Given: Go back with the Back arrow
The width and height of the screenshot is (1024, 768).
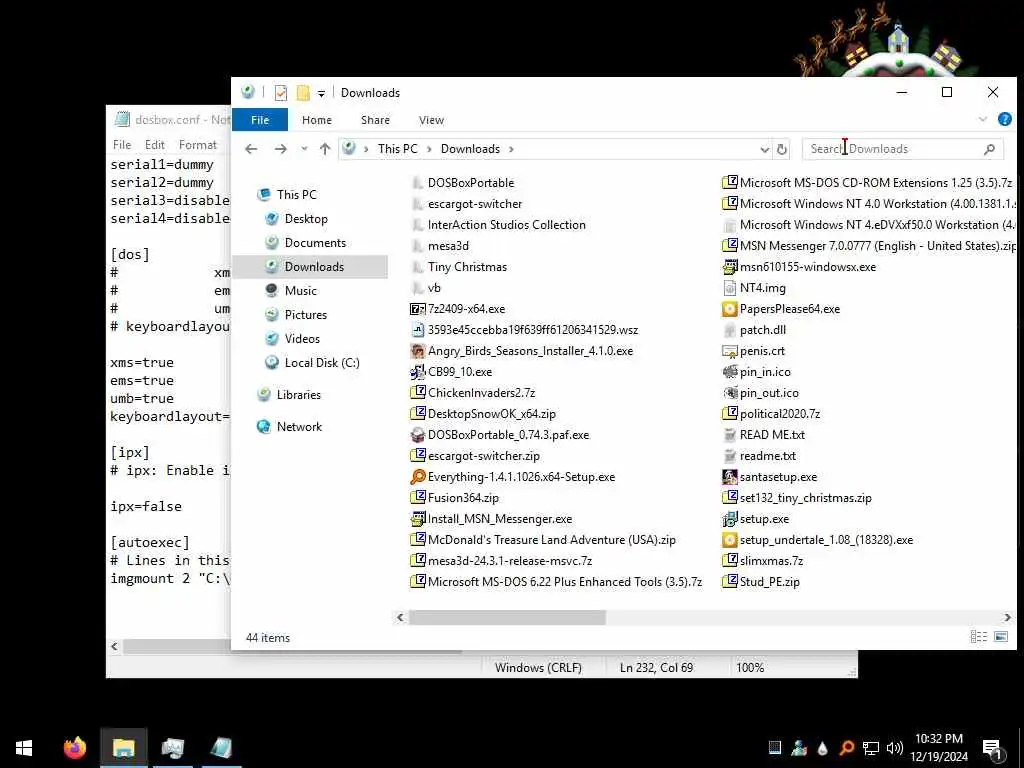Looking at the screenshot, I should (x=251, y=149).
